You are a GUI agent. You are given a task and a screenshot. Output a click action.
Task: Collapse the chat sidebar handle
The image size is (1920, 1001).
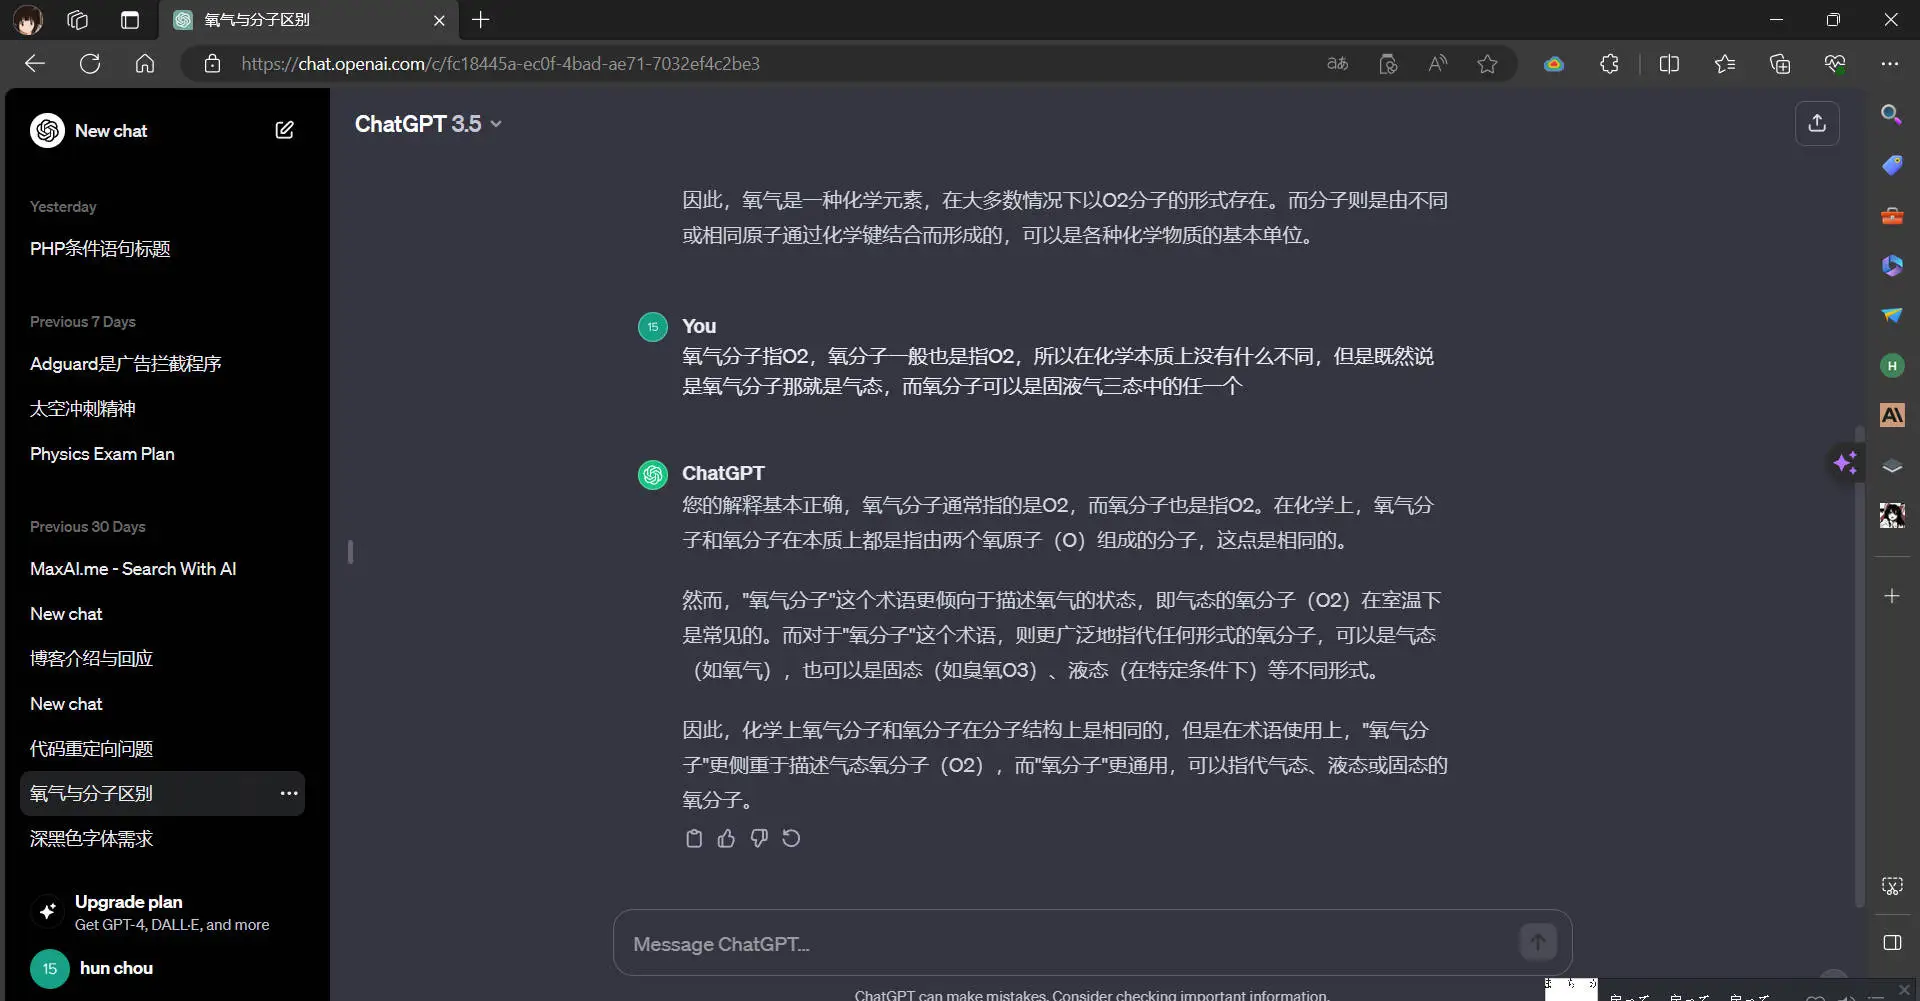(x=350, y=552)
